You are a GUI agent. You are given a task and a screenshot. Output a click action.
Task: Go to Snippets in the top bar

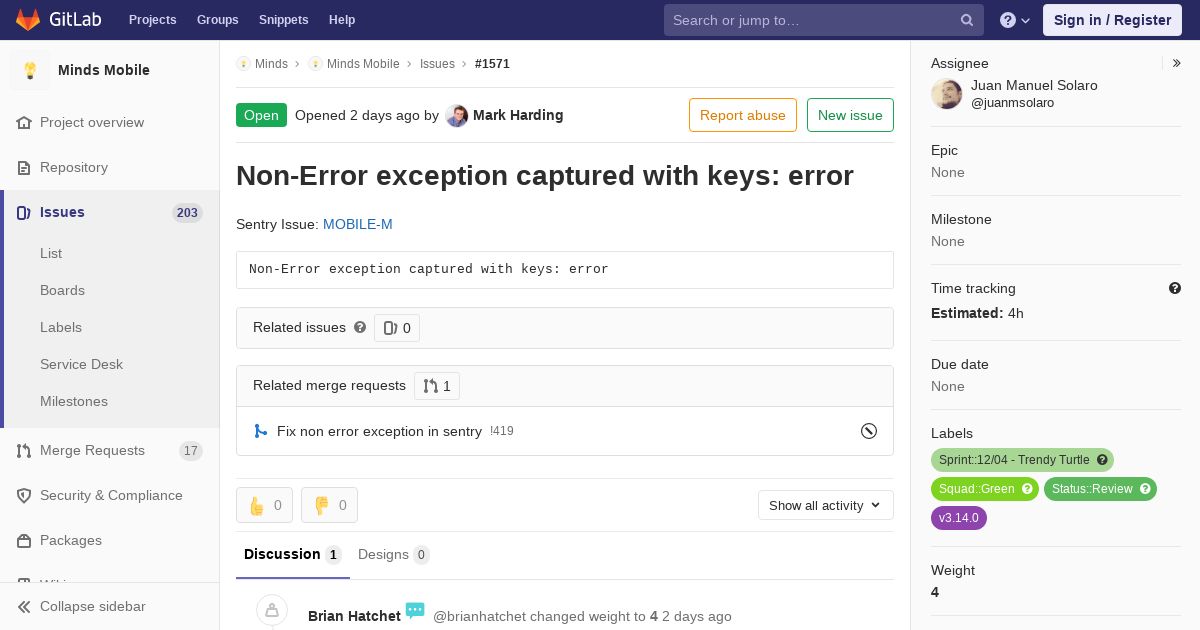coord(283,20)
